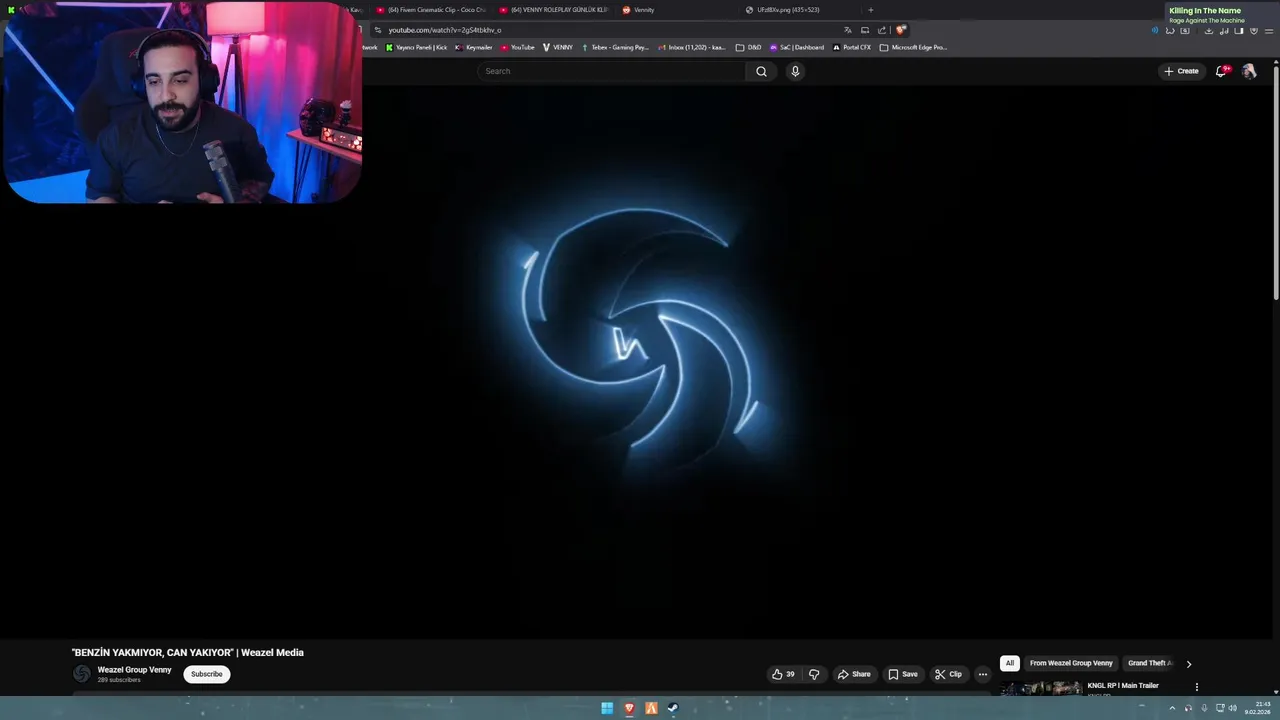Open the Windows Start button

coord(607,708)
